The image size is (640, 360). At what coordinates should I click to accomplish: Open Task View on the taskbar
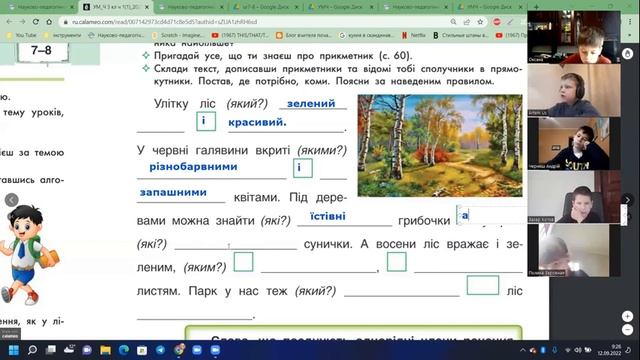click(x=51, y=350)
